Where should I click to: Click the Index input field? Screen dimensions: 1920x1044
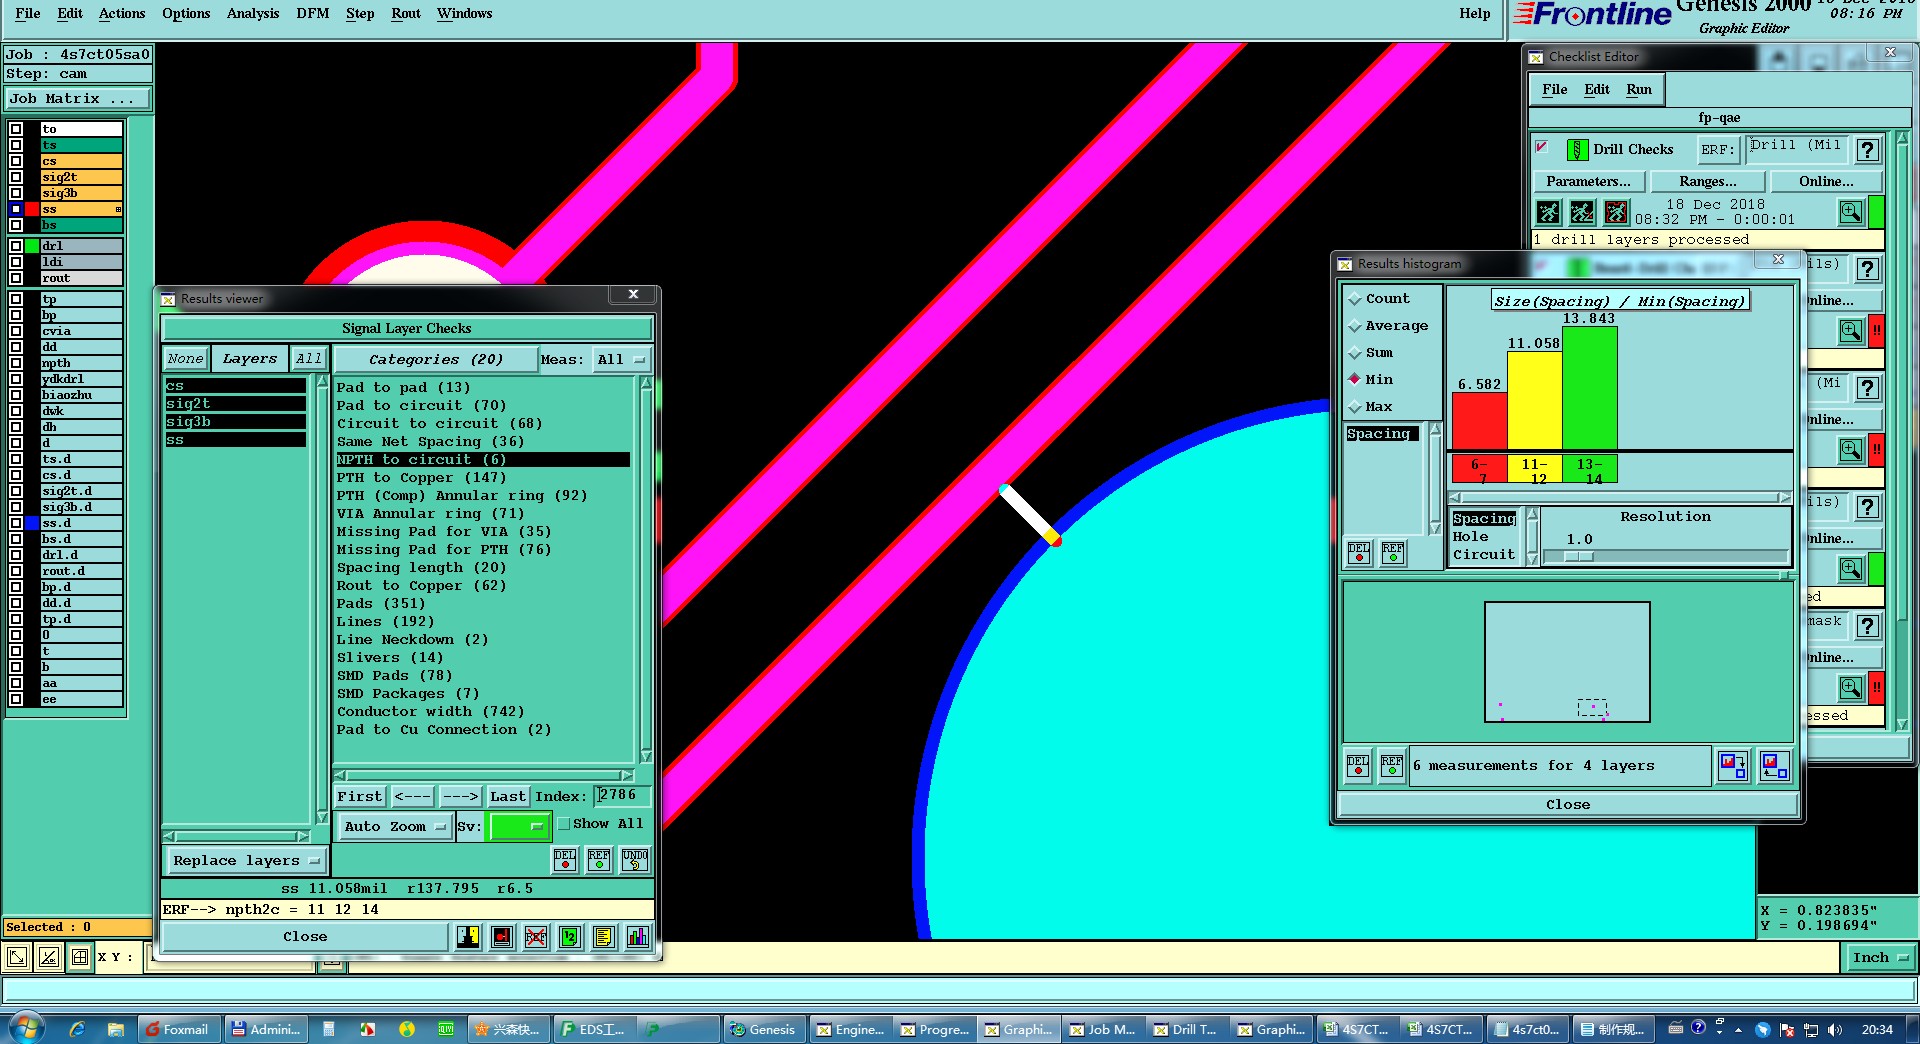623,796
